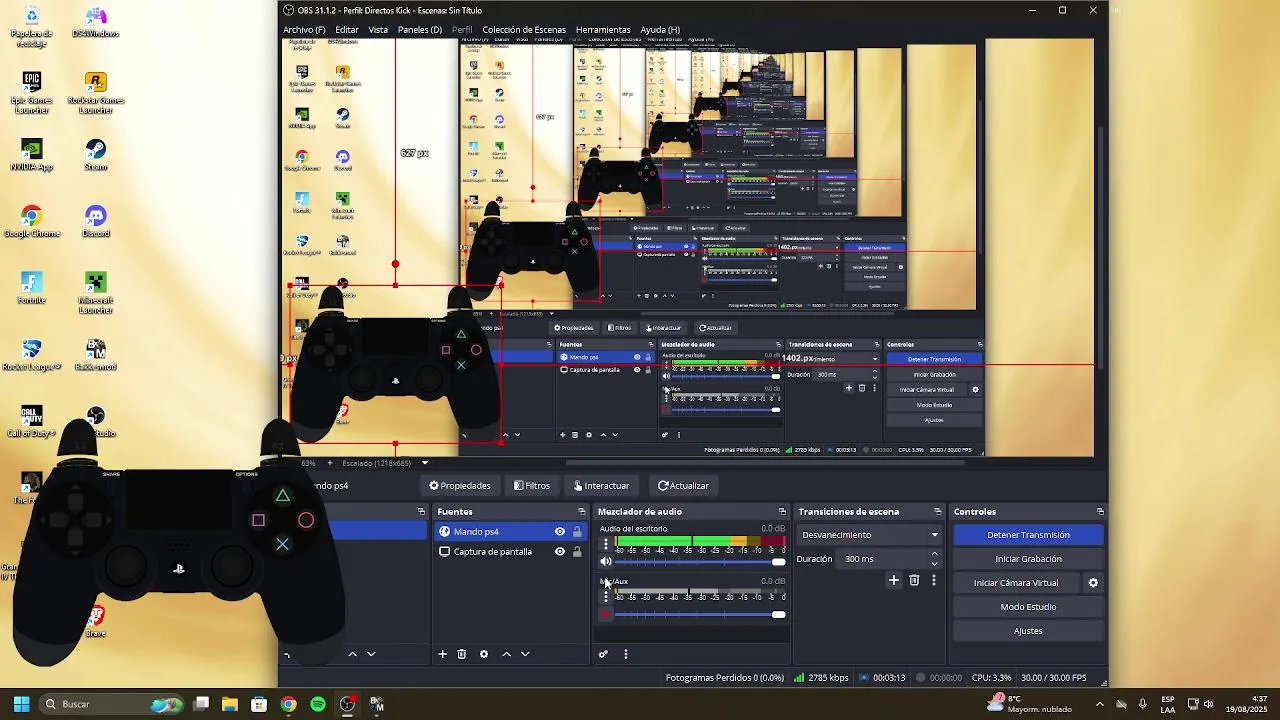This screenshot has width=1280, height=720.
Task: Open the Vista menu
Action: pyautogui.click(x=378, y=30)
